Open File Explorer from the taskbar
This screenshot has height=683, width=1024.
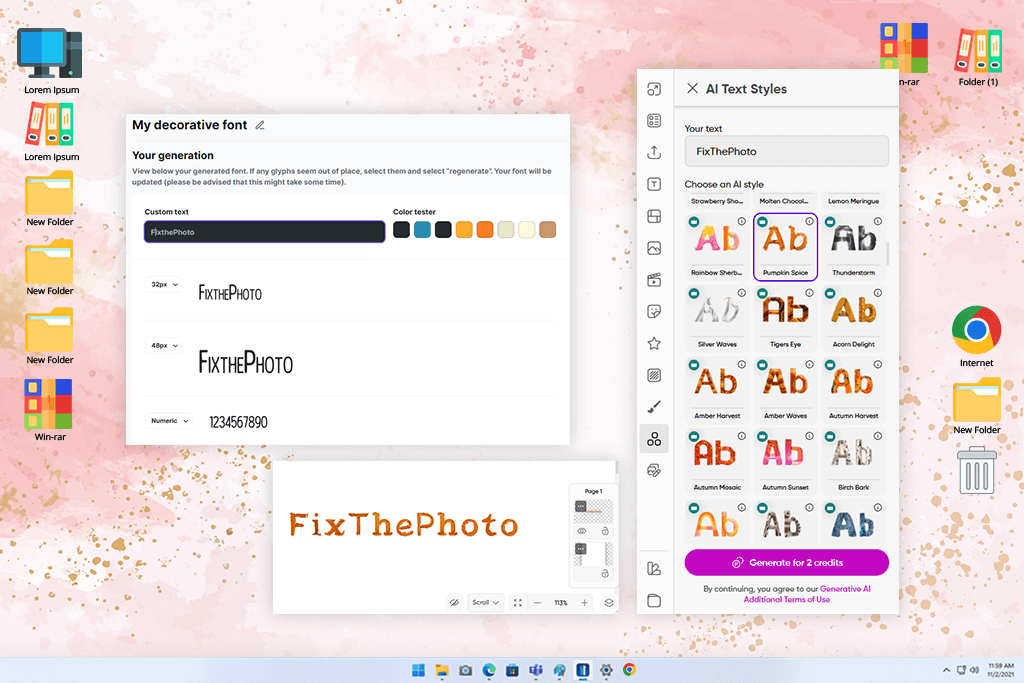[442, 670]
